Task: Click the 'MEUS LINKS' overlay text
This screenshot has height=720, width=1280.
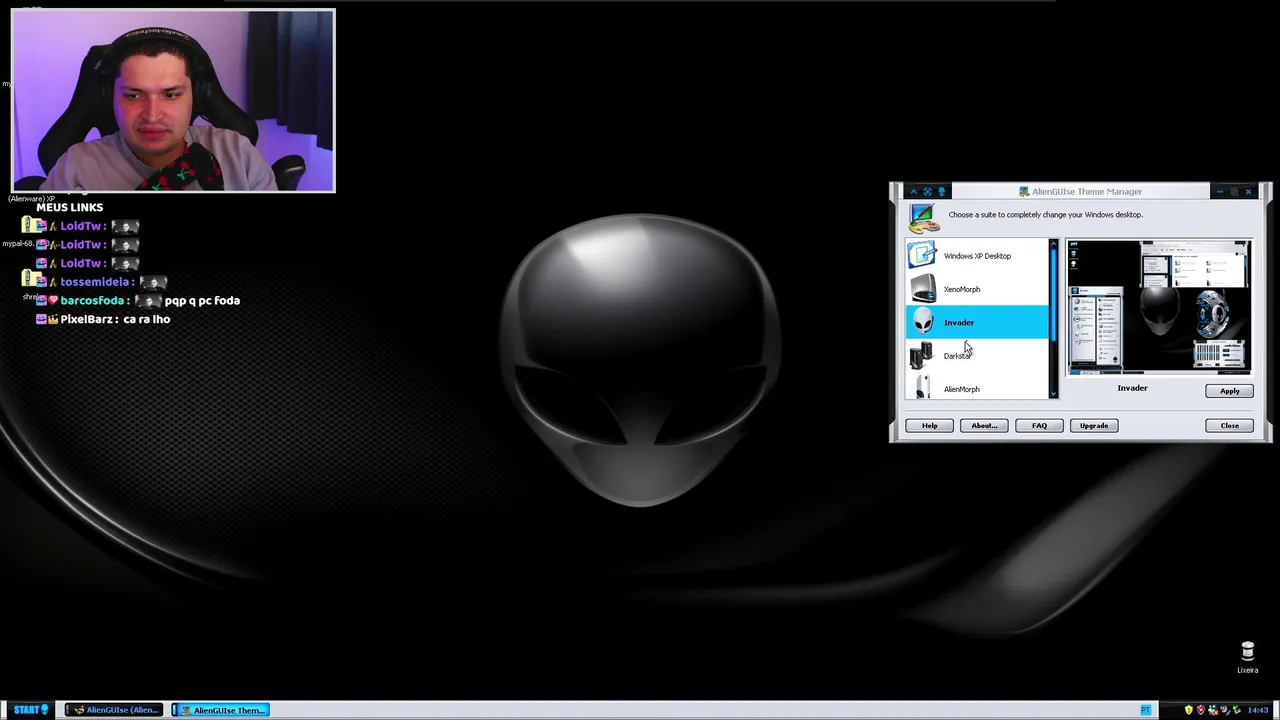Action: tap(69, 207)
